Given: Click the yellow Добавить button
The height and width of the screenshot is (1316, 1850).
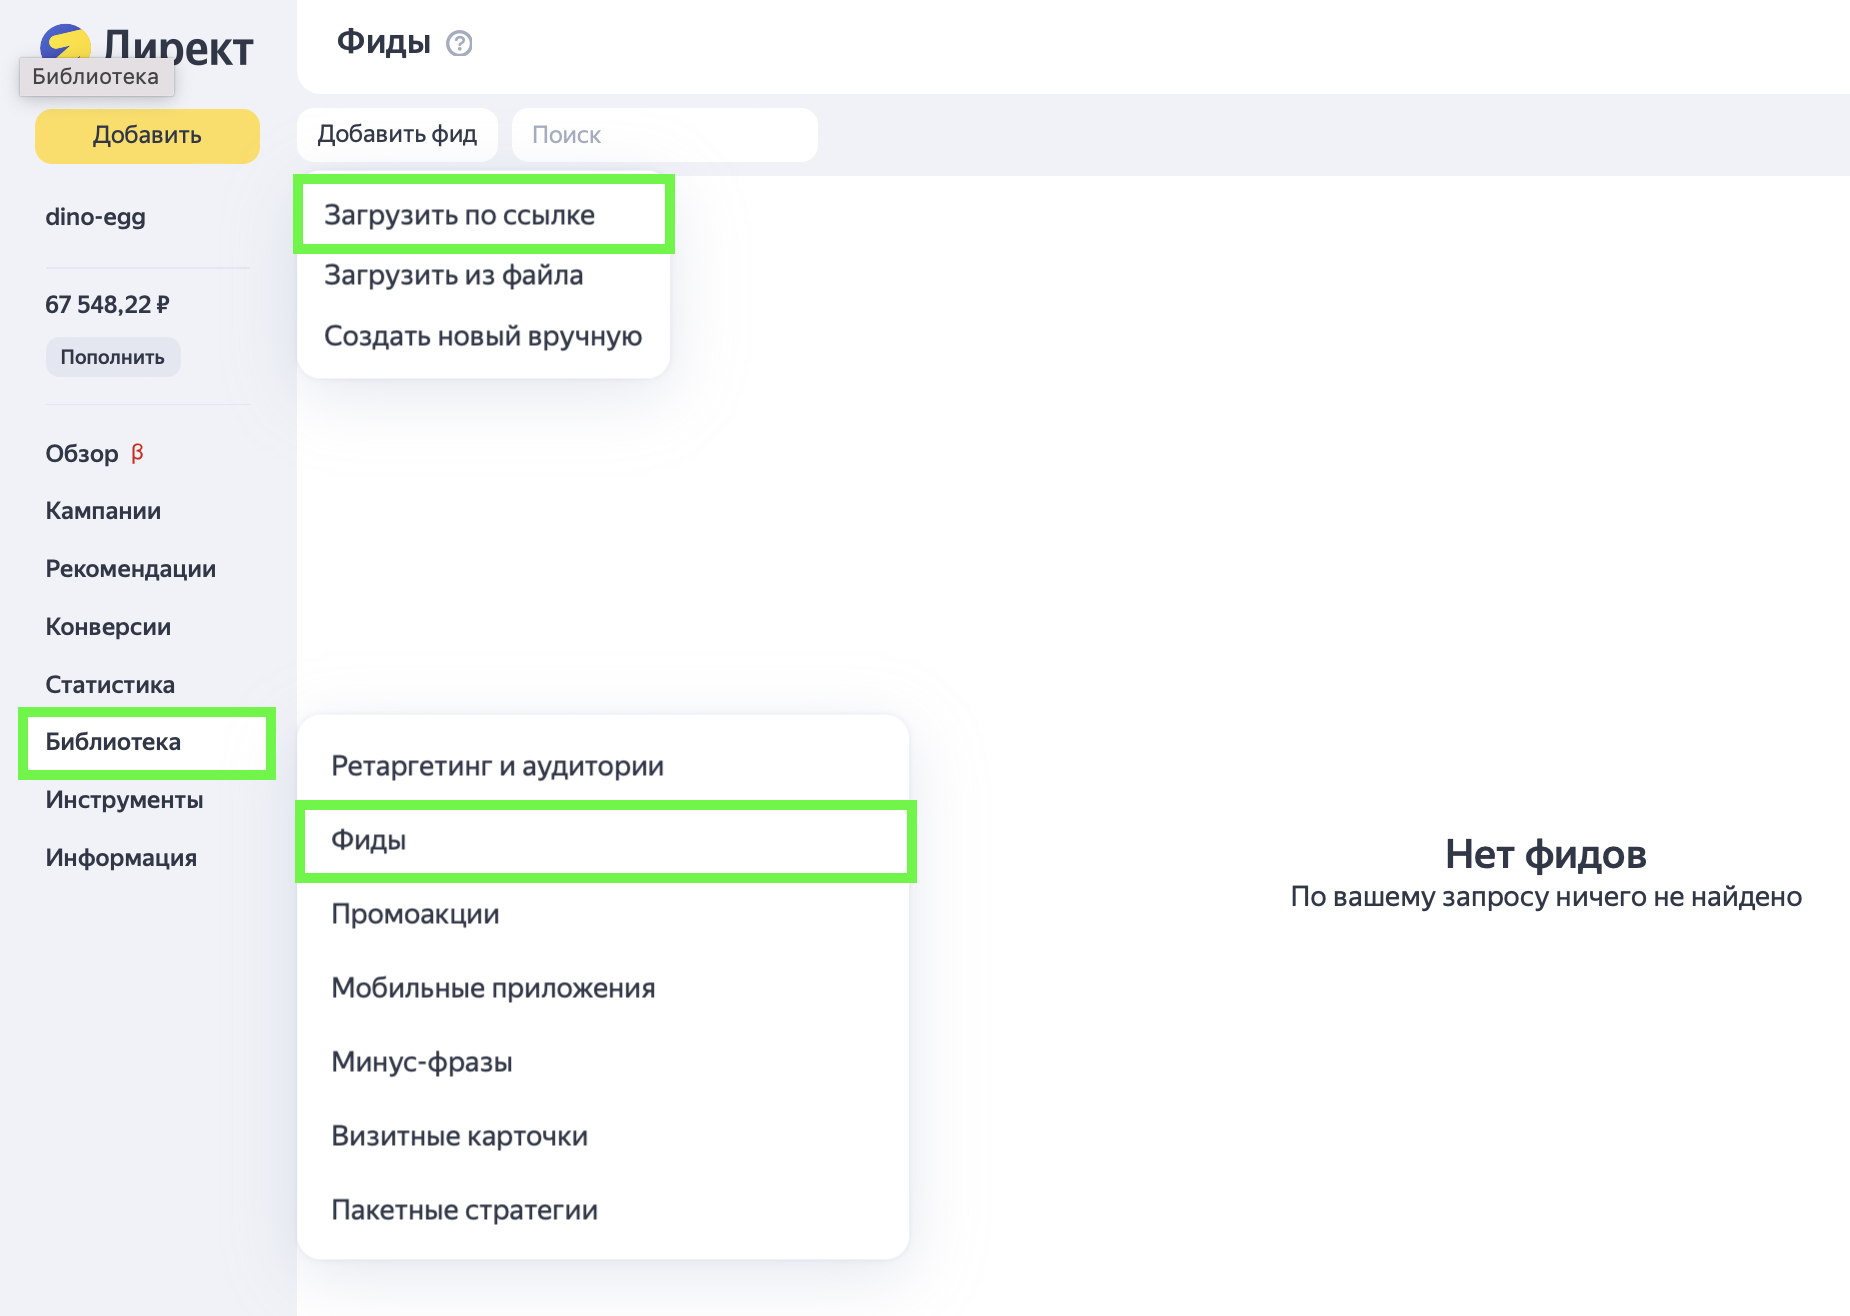Looking at the screenshot, I should click(x=147, y=136).
